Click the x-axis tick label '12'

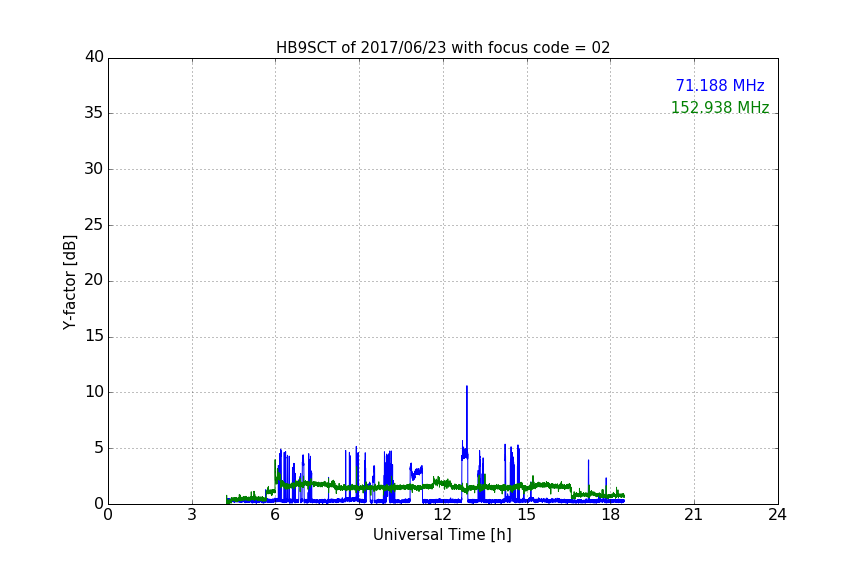point(443,515)
